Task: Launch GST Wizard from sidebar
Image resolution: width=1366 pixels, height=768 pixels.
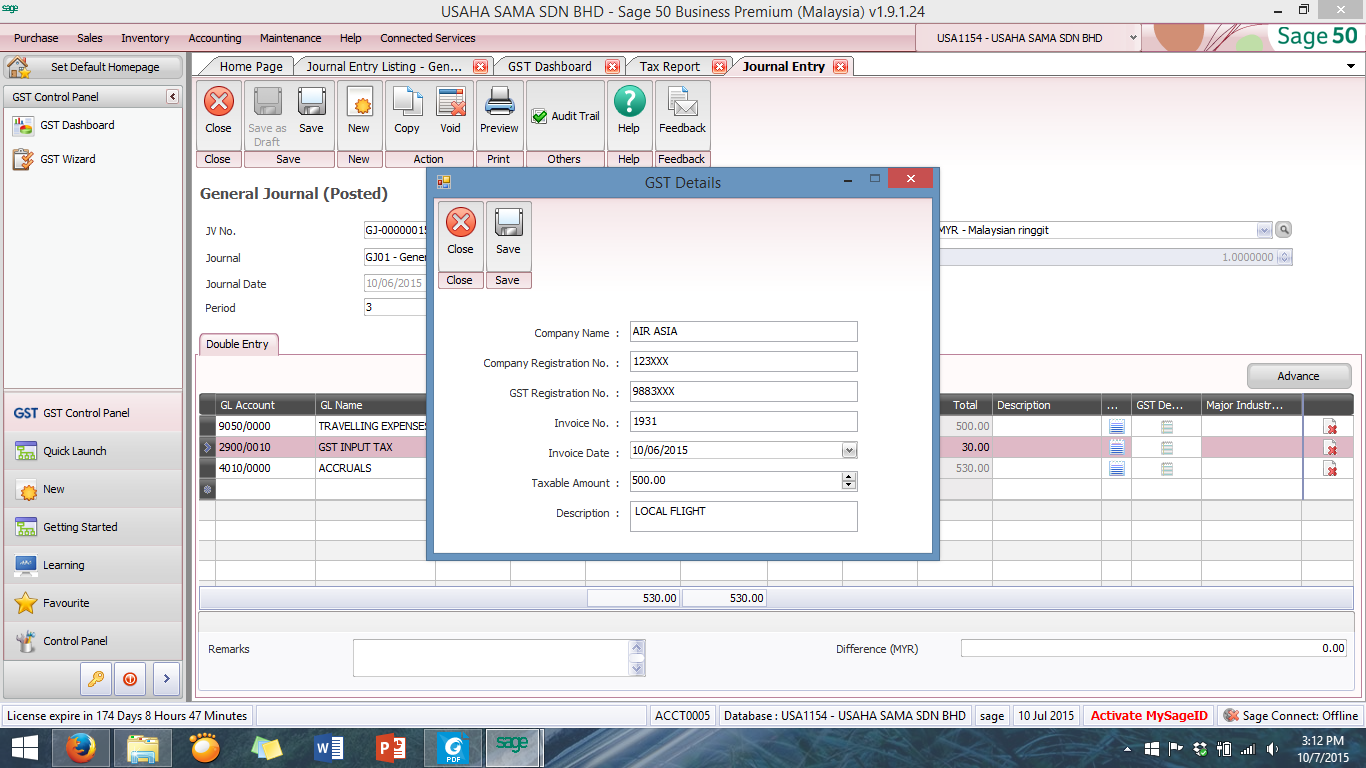Action: coord(68,159)
